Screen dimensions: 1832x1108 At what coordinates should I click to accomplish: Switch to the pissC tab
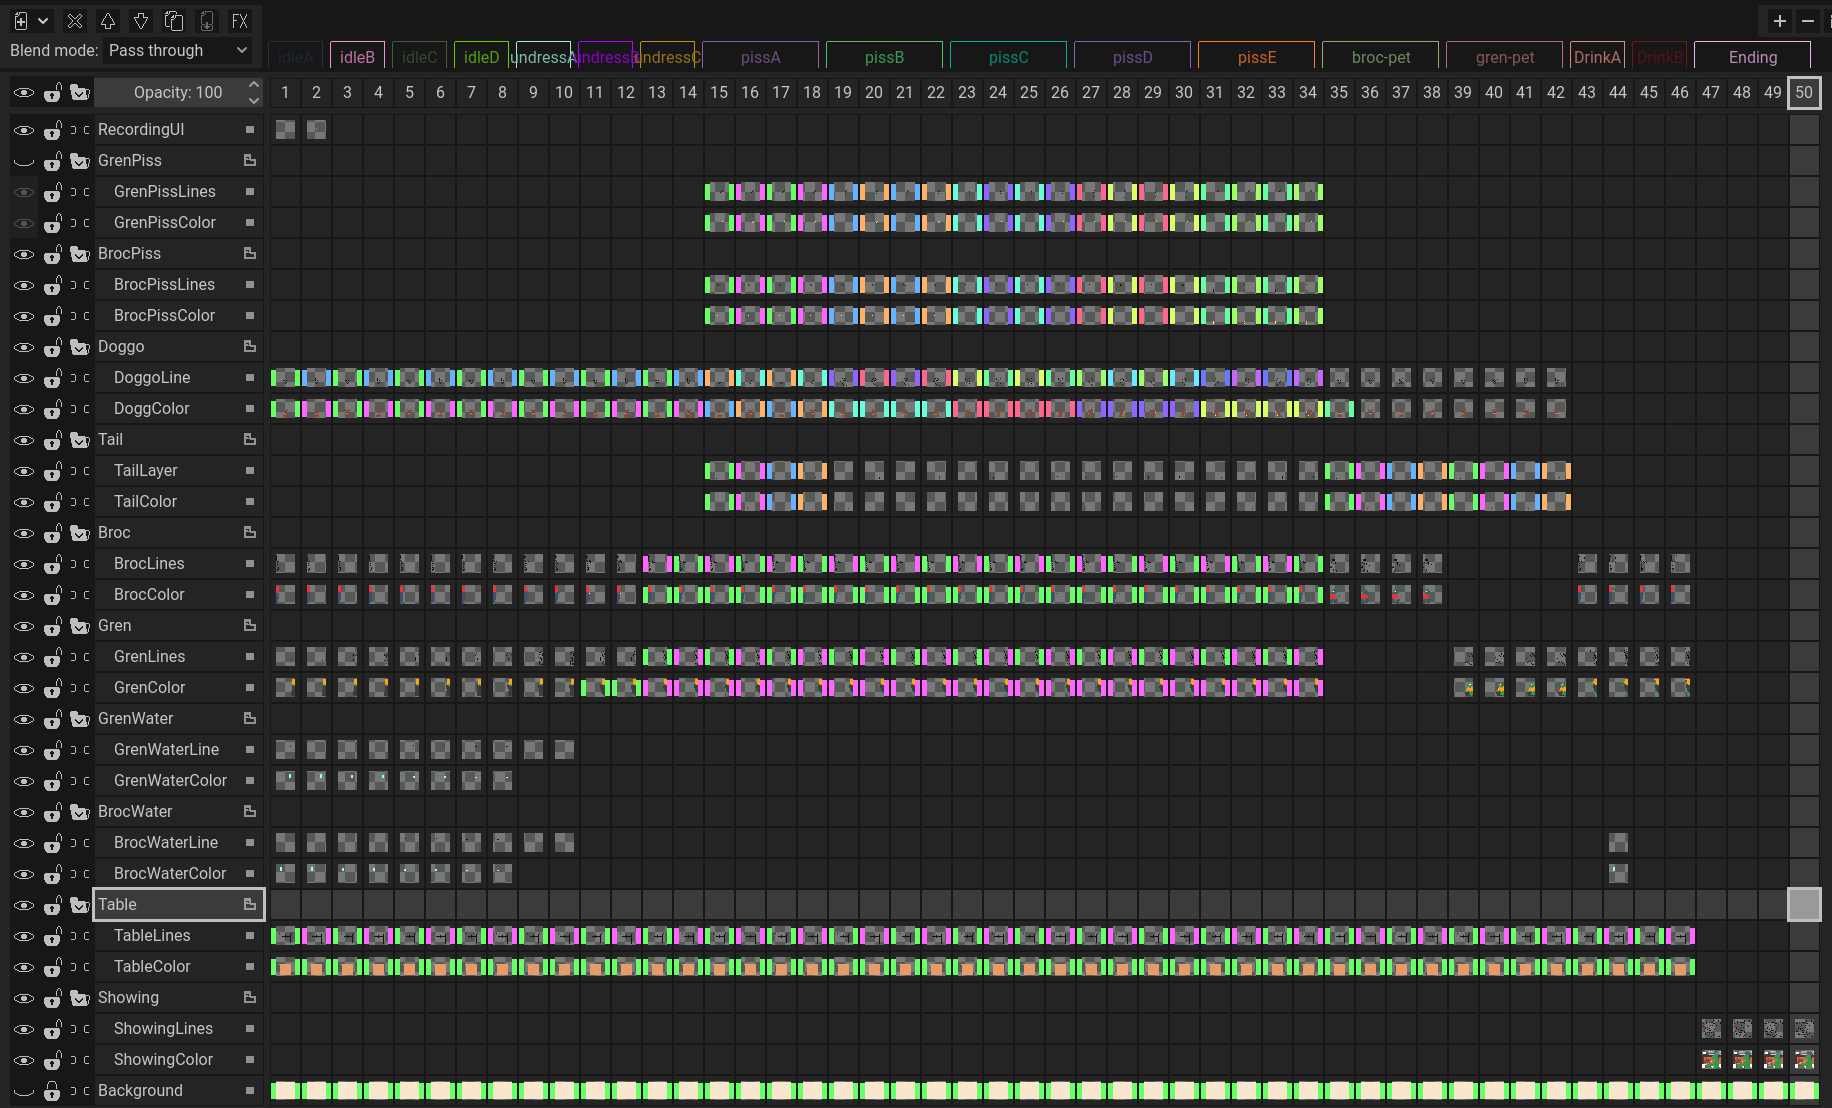pyautogui.click(x=1009, y=57)
